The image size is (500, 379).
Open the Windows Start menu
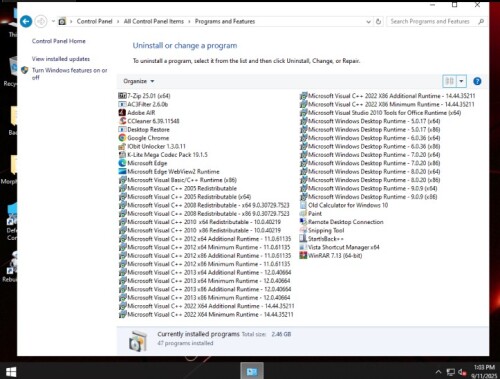pos(11,372)
